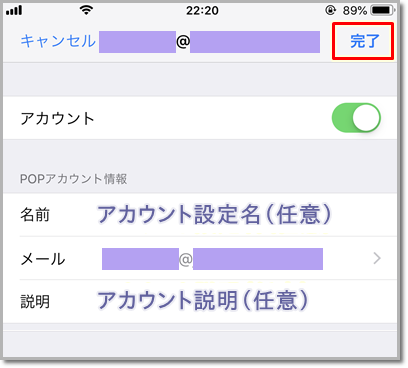408x368 pixels.
Task: Open the メール row chevron arrow
Action: click(x=377, y=258)
